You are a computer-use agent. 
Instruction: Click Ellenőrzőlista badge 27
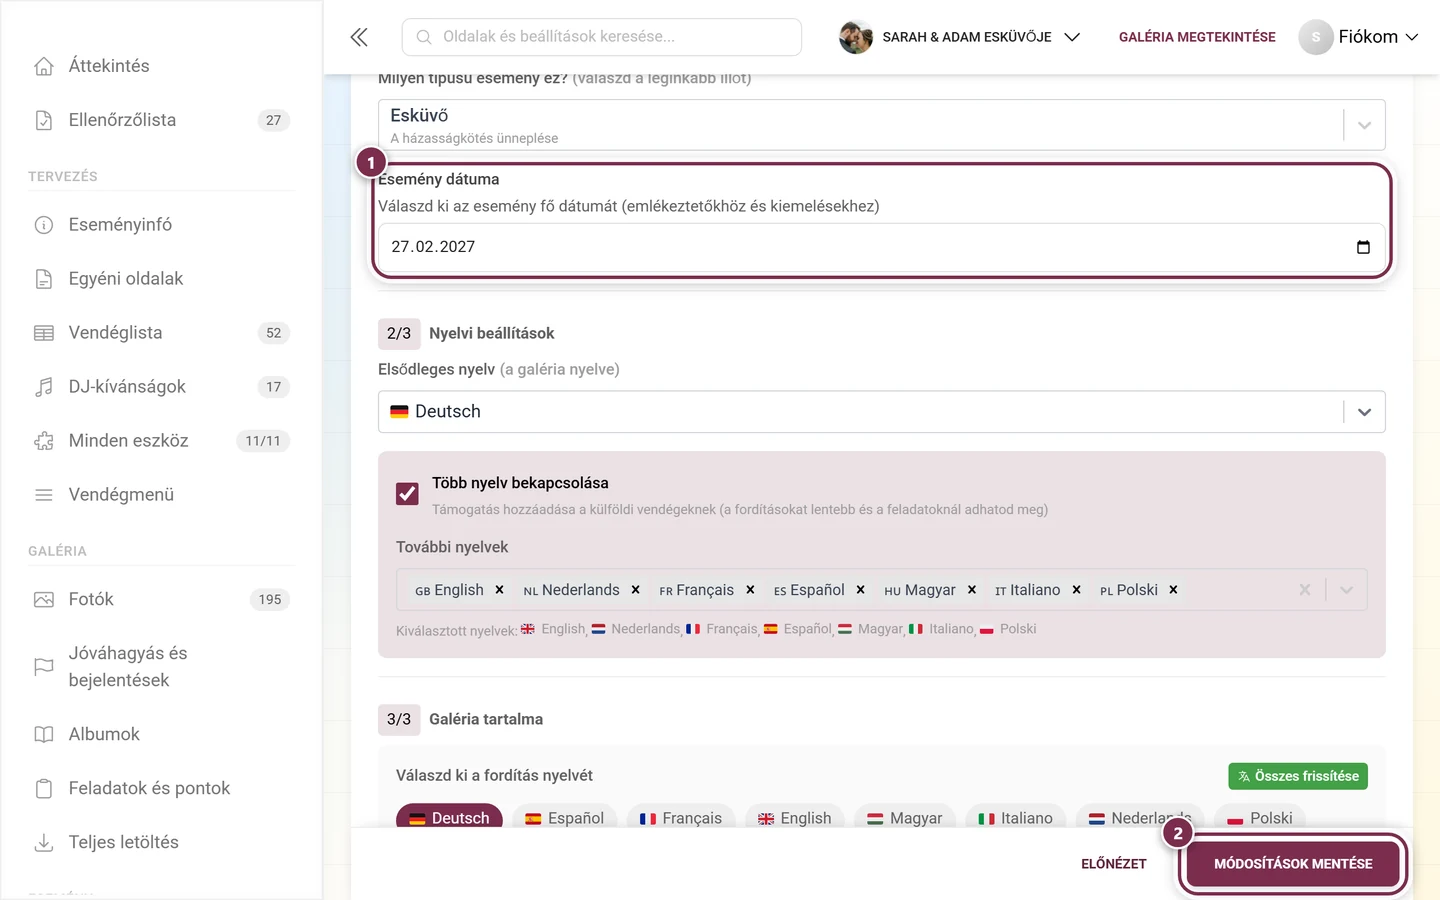(x=274, y=120)
